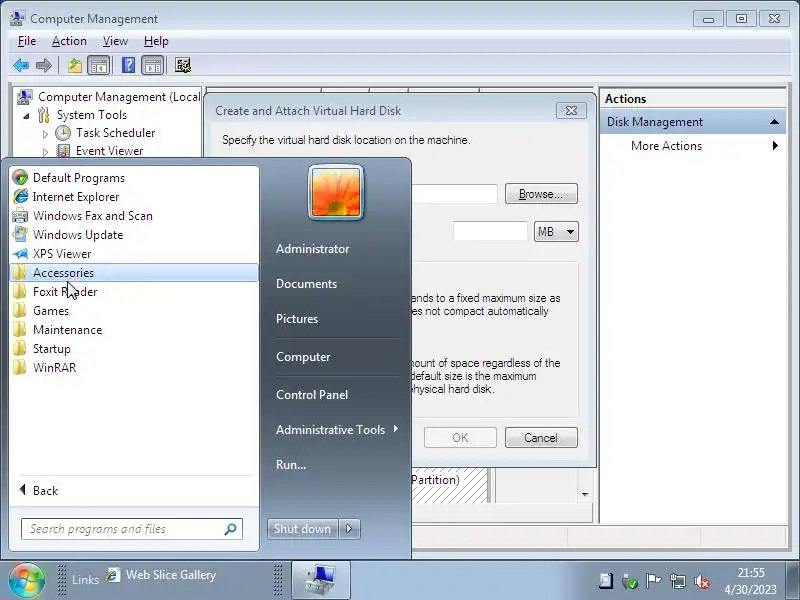
Task: Launch Internet Explorer from Start menu
Action: [134, 196]
